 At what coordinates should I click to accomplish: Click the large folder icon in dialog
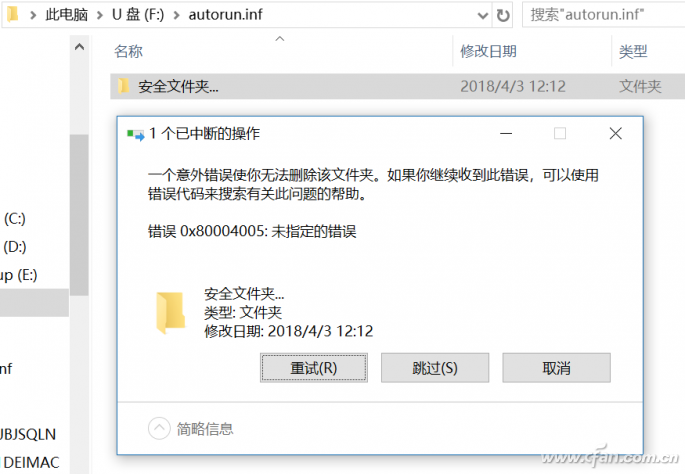click(171, 312)
